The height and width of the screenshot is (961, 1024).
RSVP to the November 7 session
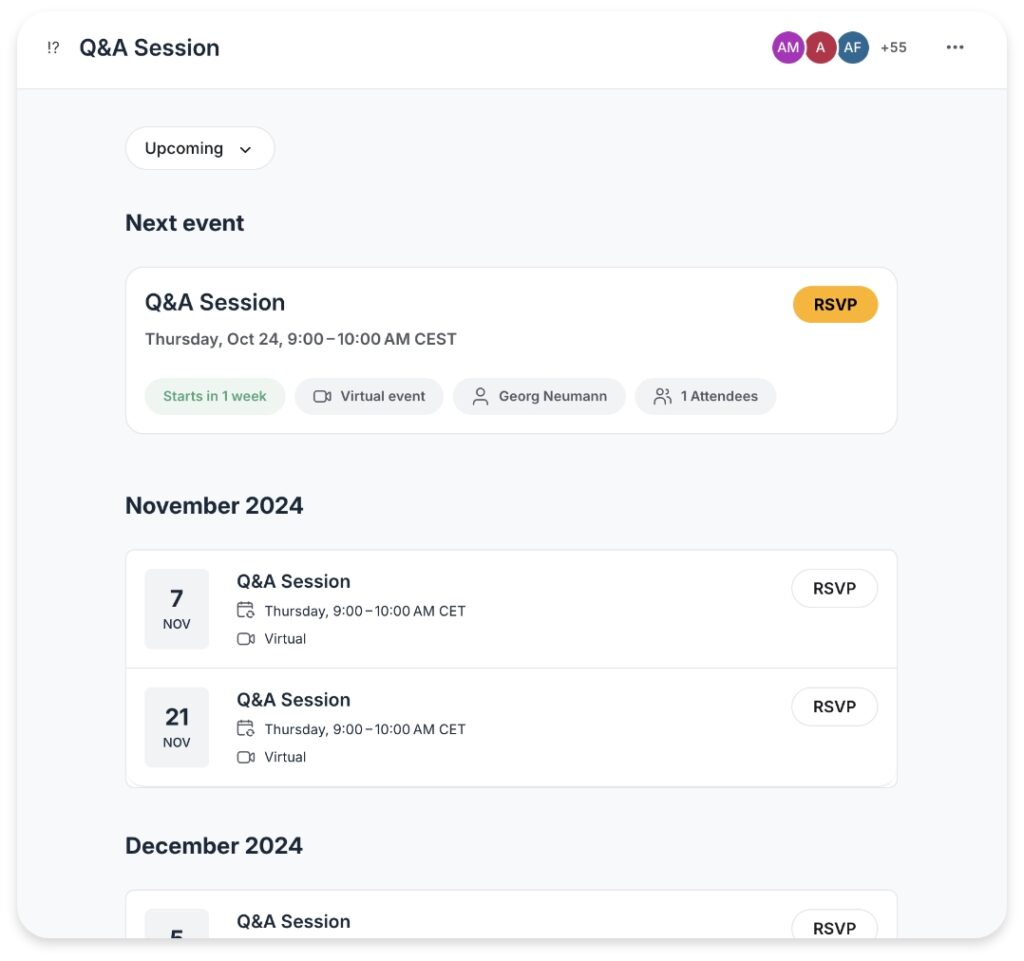click(834, 588)
